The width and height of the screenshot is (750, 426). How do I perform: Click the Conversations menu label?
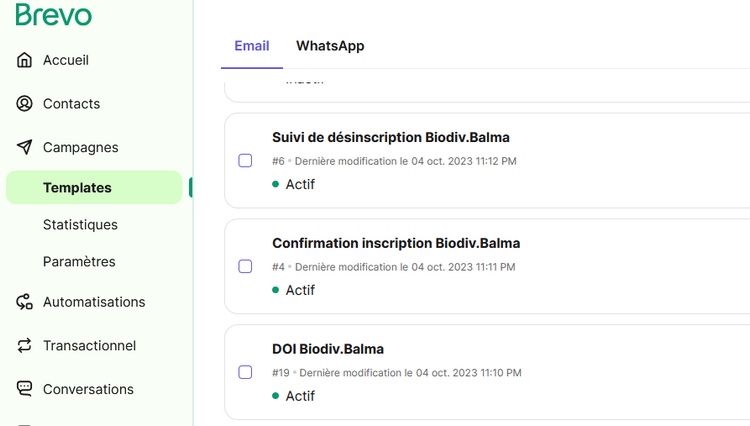88,389
